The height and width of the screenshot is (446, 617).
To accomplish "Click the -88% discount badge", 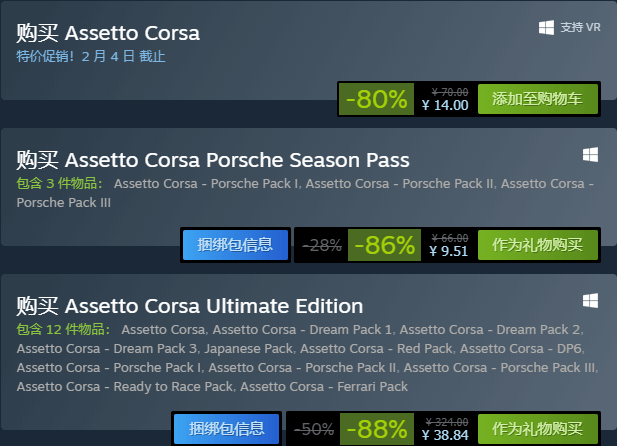I will point(377,429).
